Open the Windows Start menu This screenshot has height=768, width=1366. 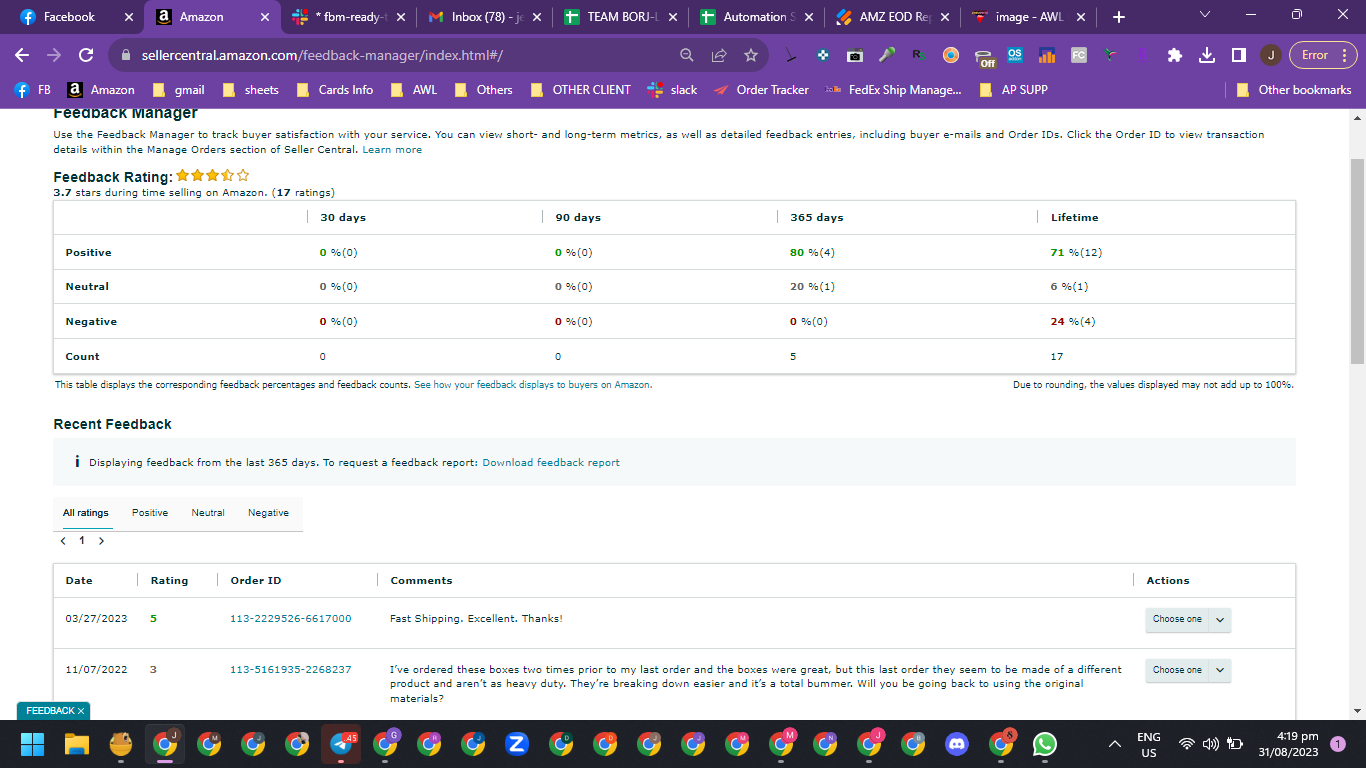point(32,744)
